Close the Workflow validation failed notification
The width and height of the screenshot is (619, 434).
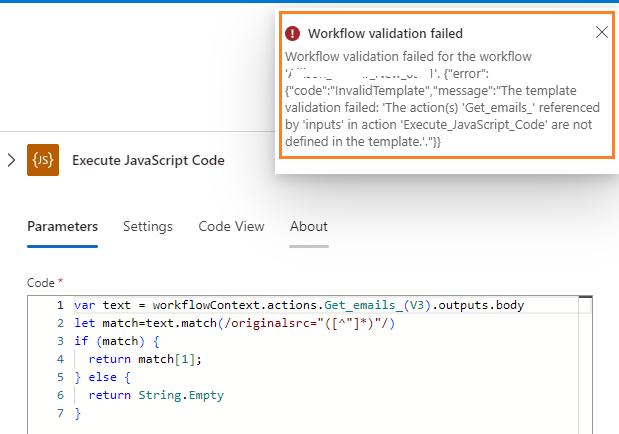602,32
